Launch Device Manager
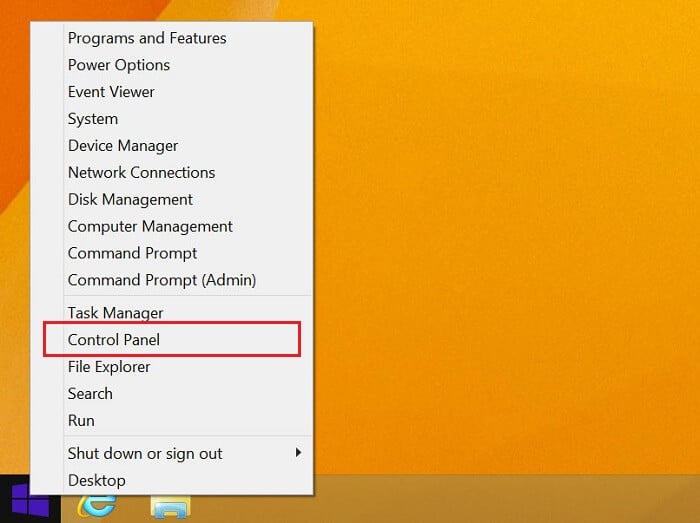This screenshot has width=700, height=523. [x=171, y=145]
